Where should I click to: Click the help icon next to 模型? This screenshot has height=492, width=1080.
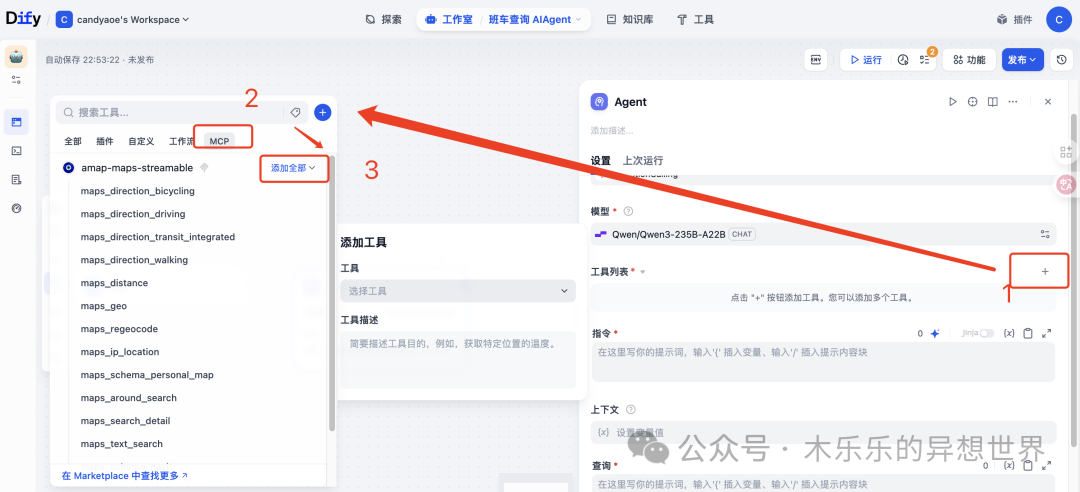(628, 212)
